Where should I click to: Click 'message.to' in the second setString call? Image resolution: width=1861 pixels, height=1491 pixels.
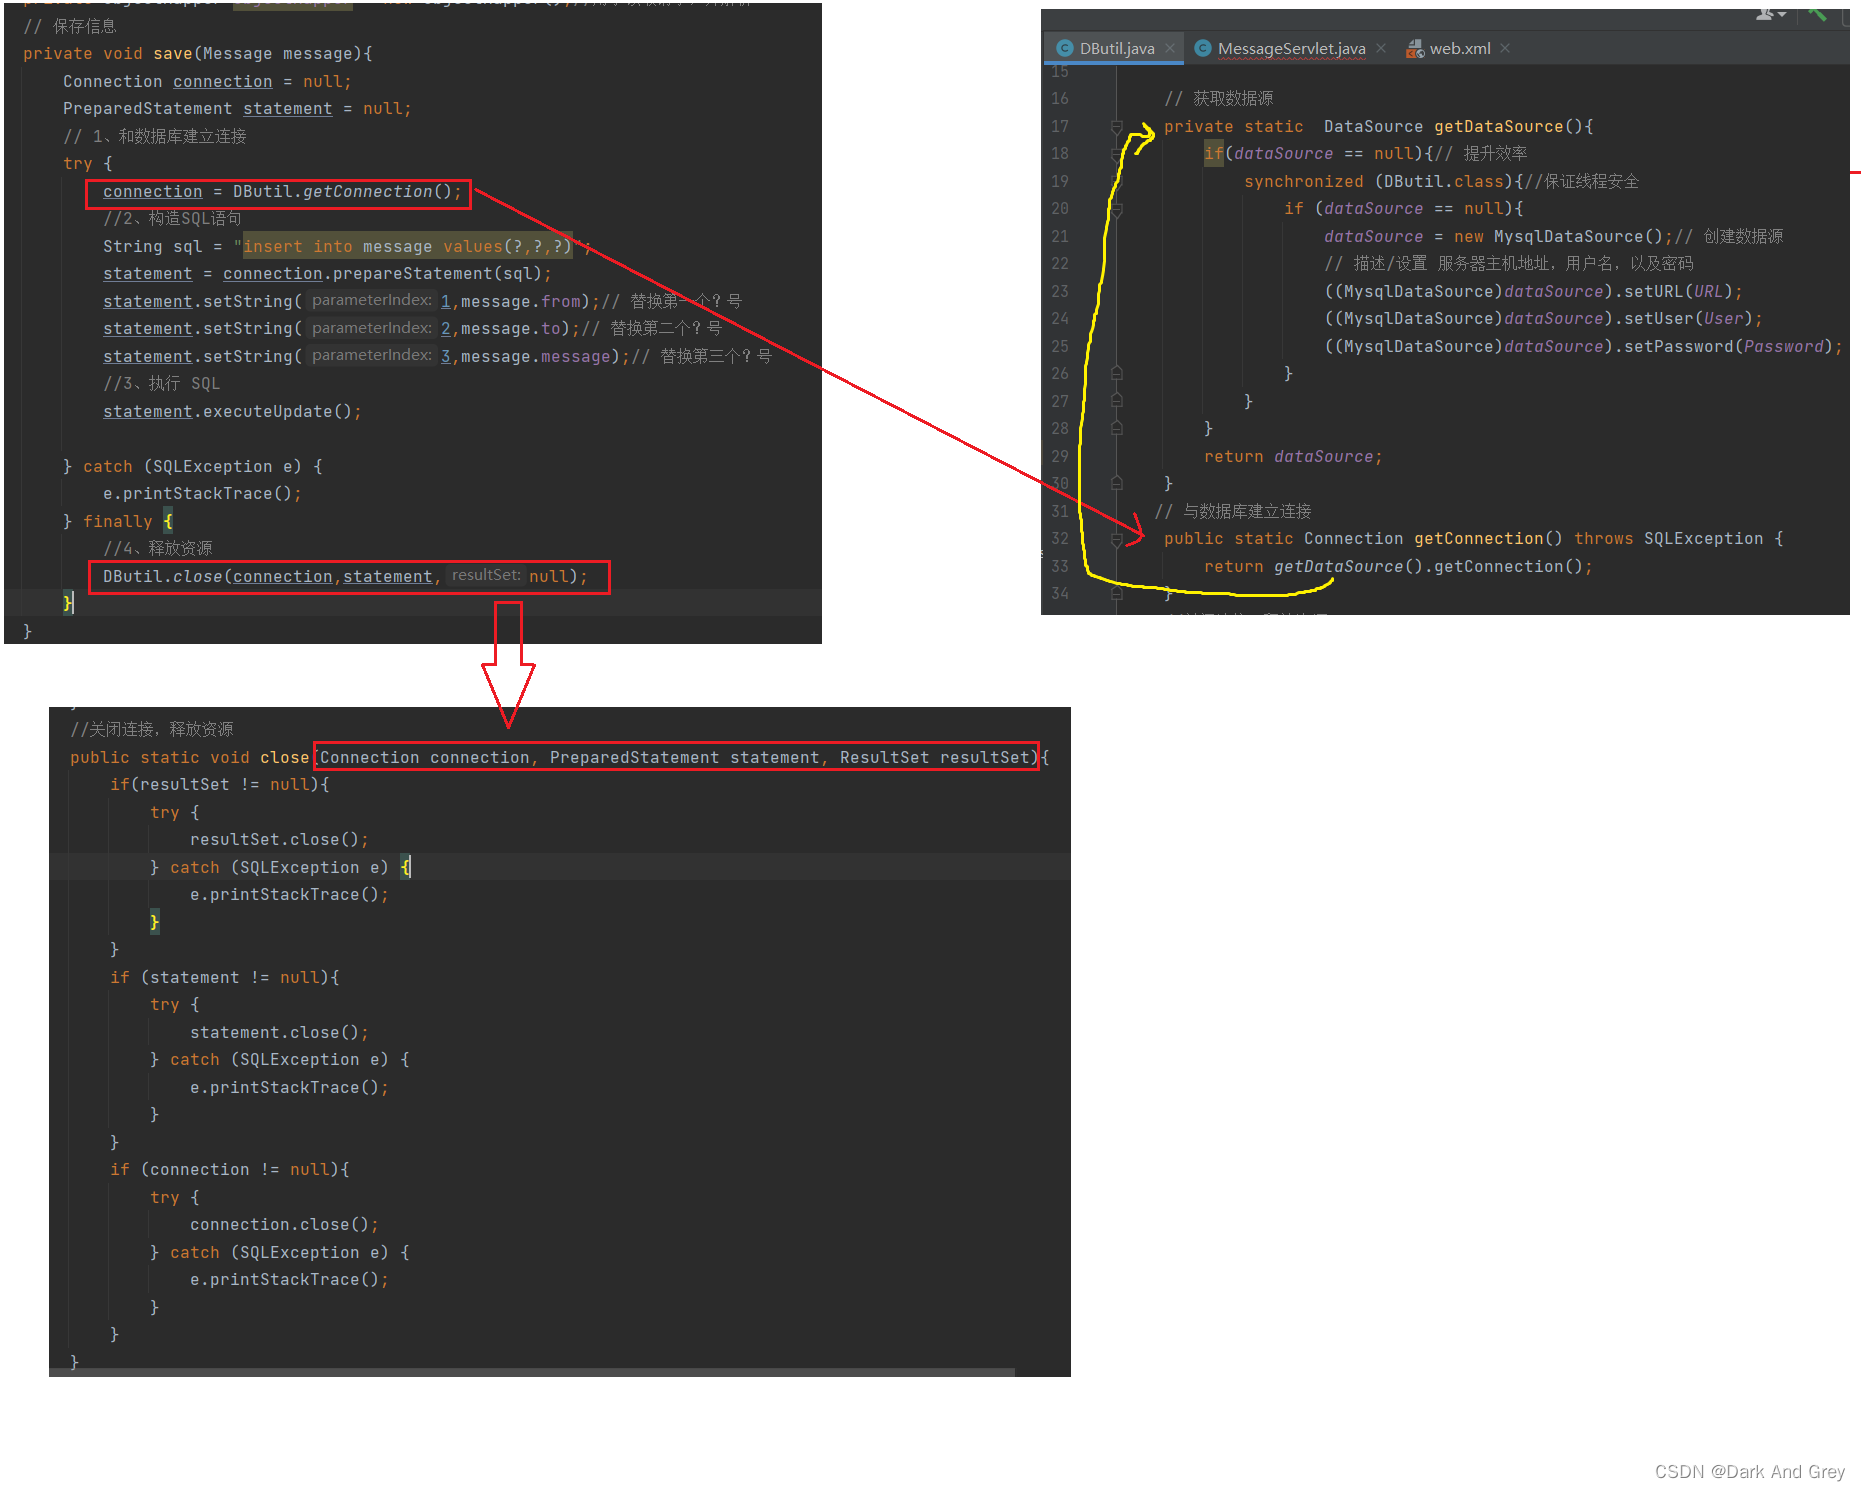coord(510,328)
